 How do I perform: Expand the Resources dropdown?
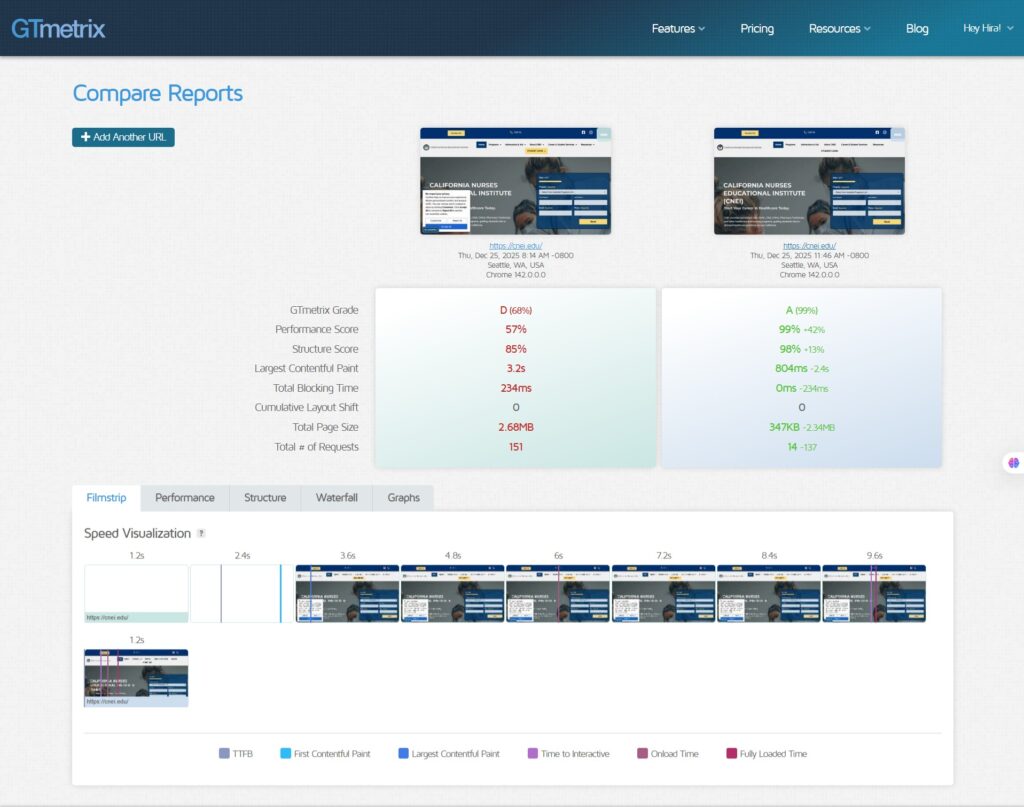click(x=839, y=29)
